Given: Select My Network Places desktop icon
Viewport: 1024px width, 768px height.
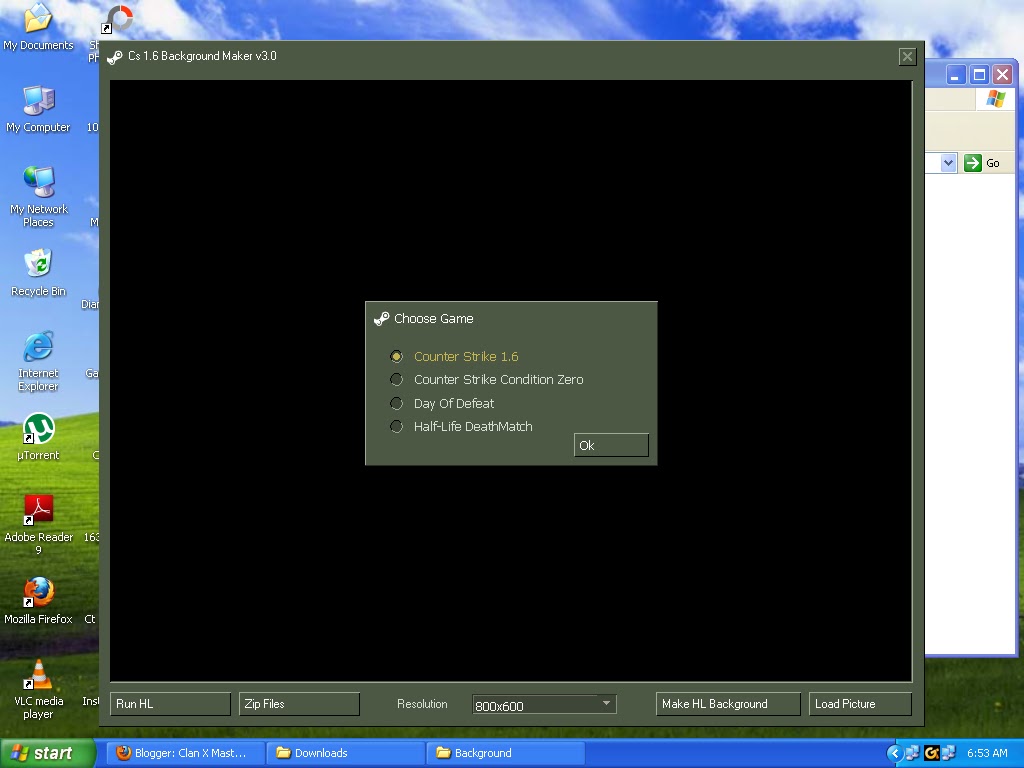Looking at the screenshot, I should pyautogui.click(x=38, y=197).
